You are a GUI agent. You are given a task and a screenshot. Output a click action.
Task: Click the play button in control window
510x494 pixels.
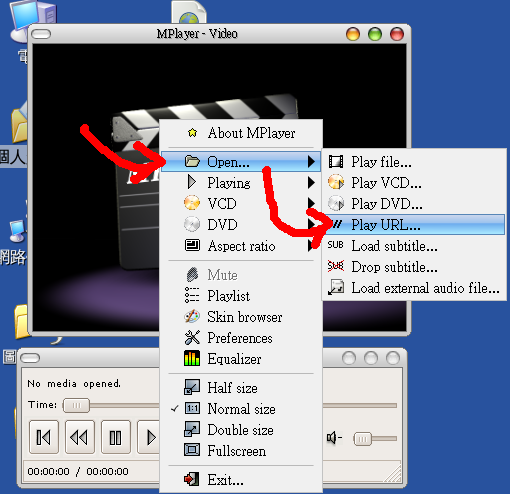point(149,437)
